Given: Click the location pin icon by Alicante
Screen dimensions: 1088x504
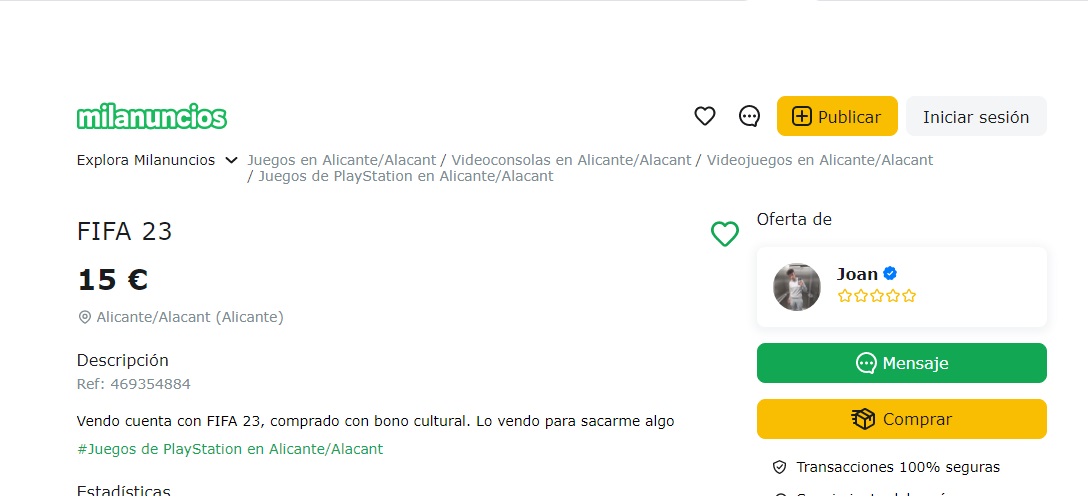Looking at the screenshot, I should click(x=85, y=317).
